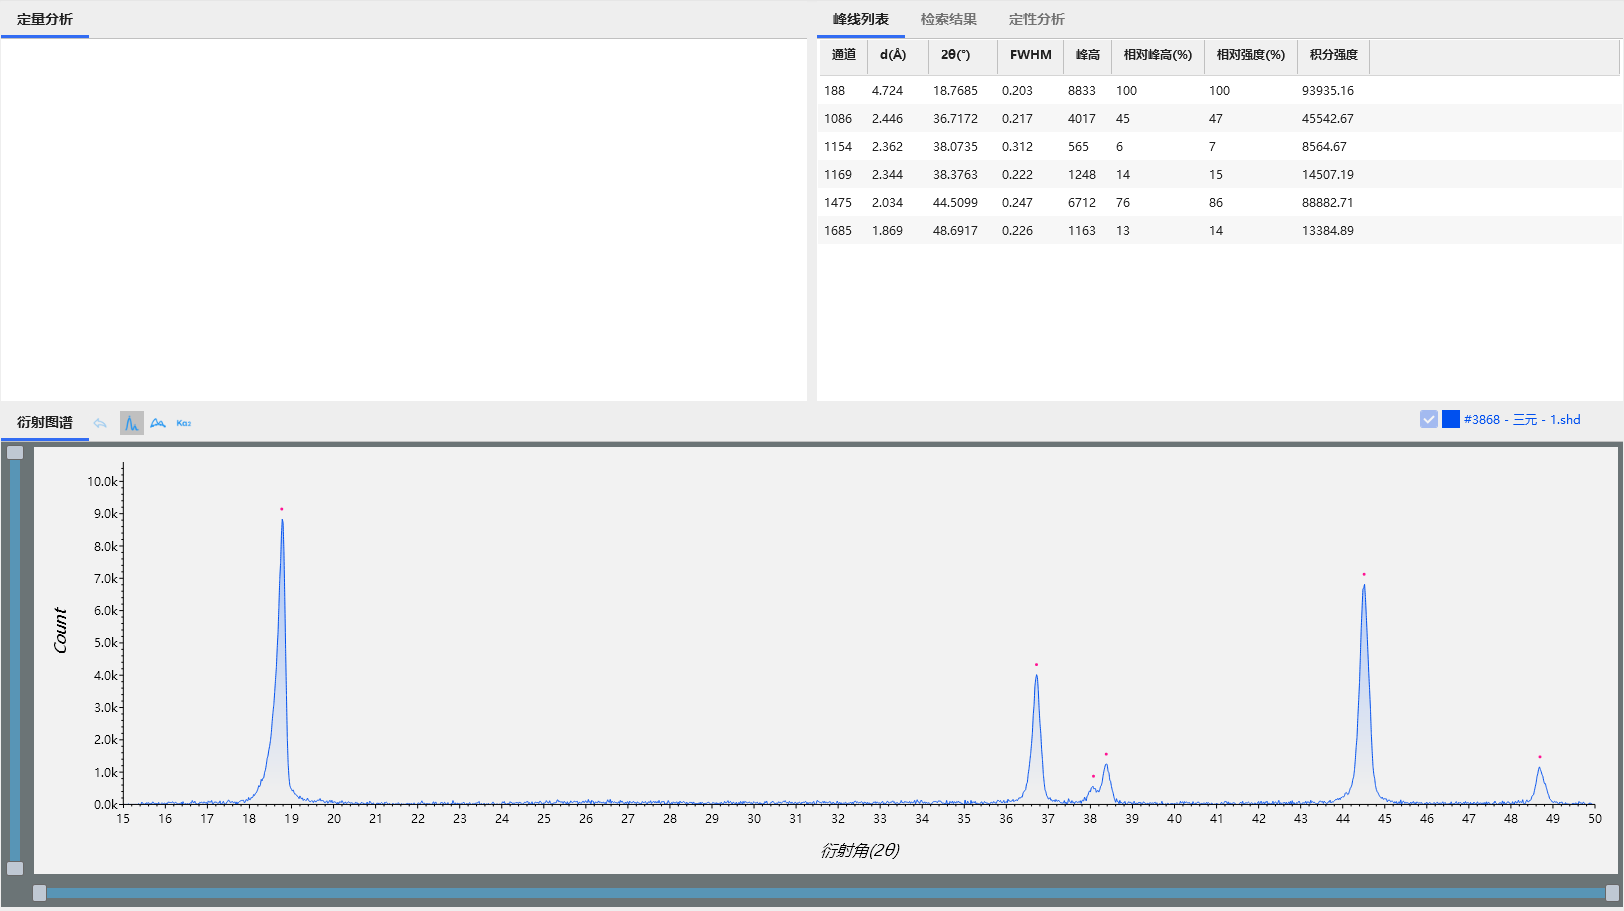This screenshot has height=911, width=1624.
Task: Click the FWHM column header
Action: pos(1030,55)
